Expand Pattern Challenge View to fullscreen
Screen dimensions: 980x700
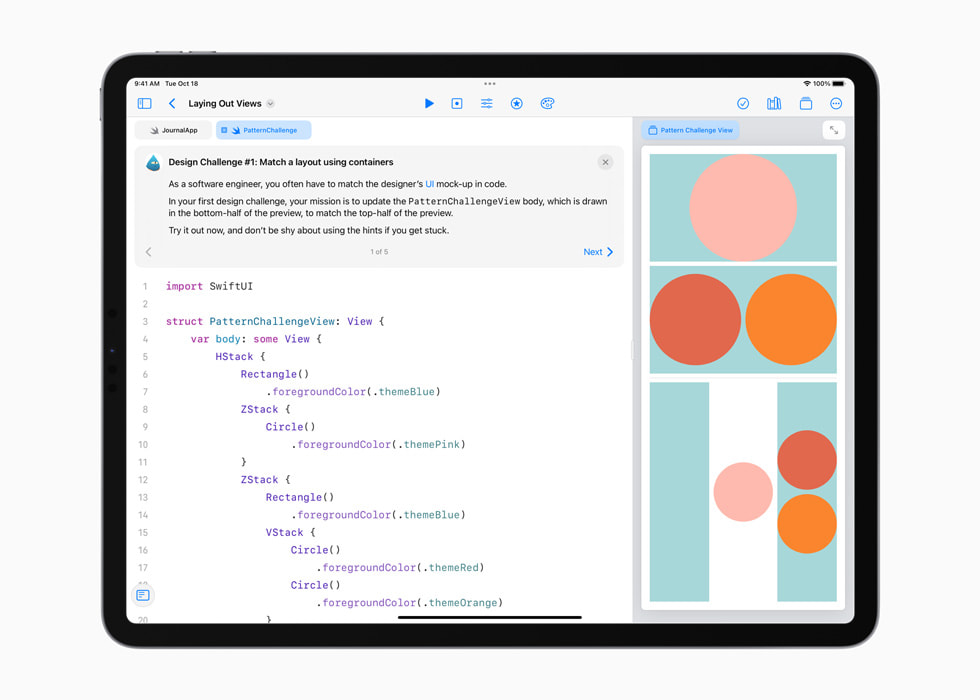pos(834,130)
